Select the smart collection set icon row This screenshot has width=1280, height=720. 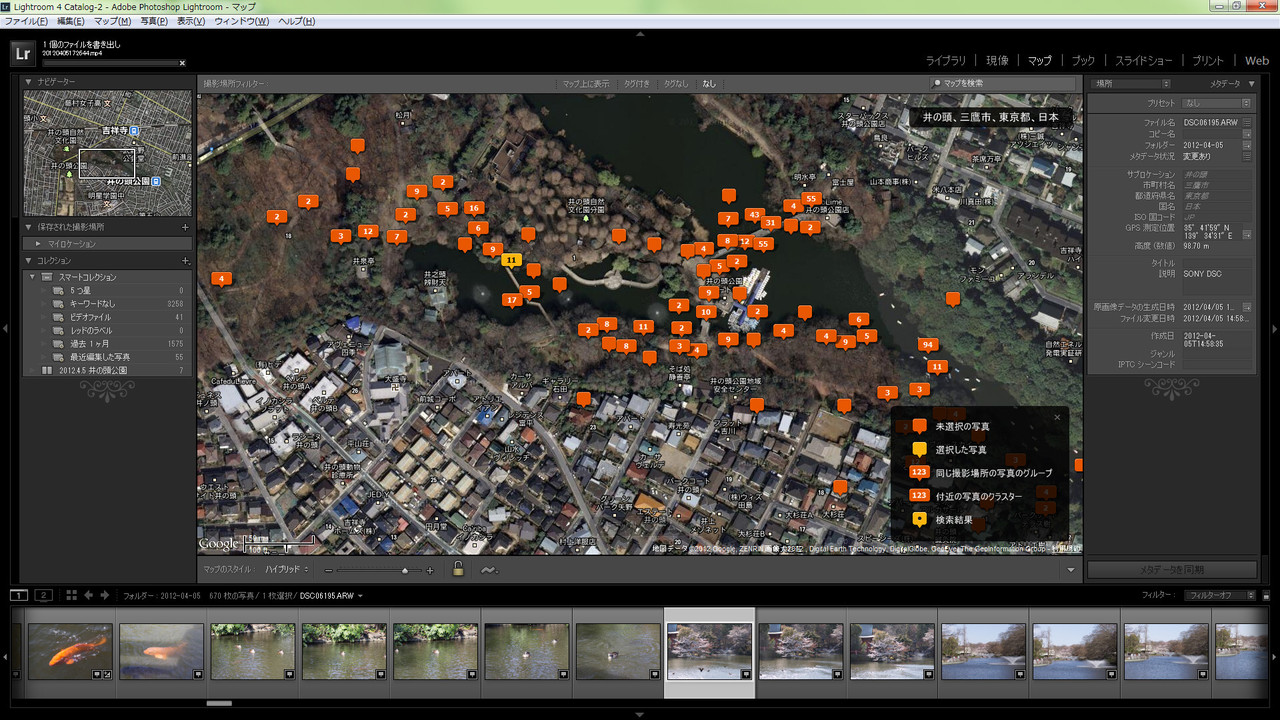pos(108,277)
